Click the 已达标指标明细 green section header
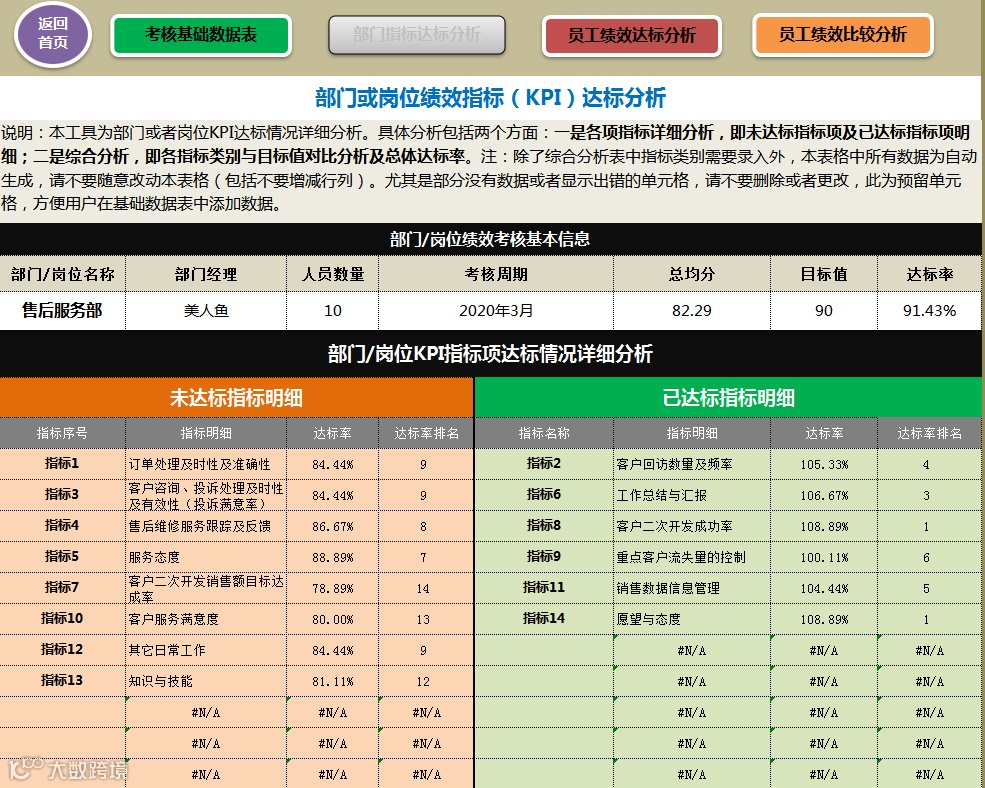 coord(728,397)
